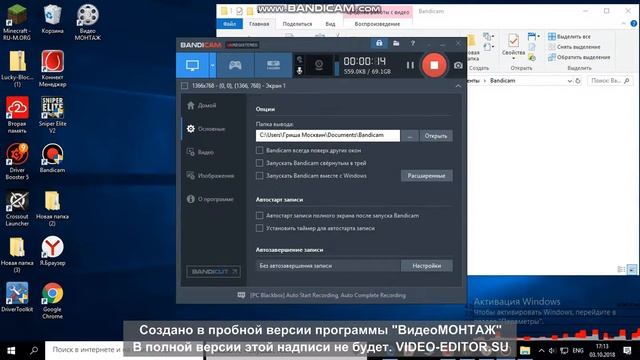Screen dimensions: 640x360
Task: Open Bandicam help question mark
Action: pos(413,43)
